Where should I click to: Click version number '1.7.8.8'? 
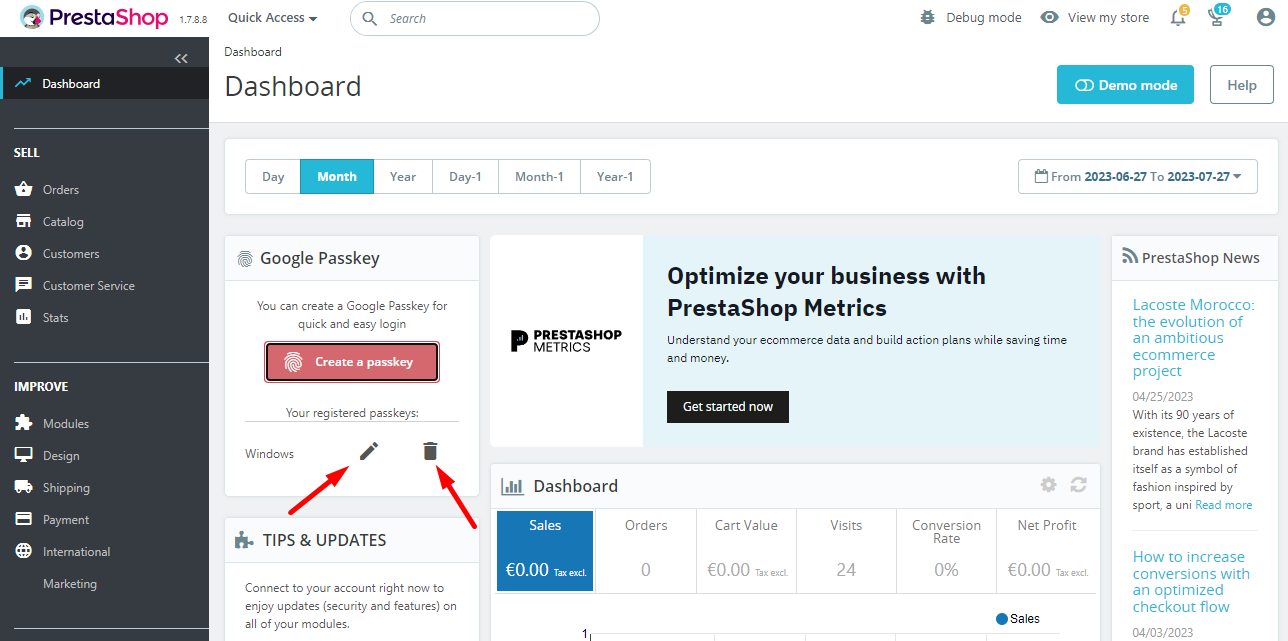click(x=193, y=19)
